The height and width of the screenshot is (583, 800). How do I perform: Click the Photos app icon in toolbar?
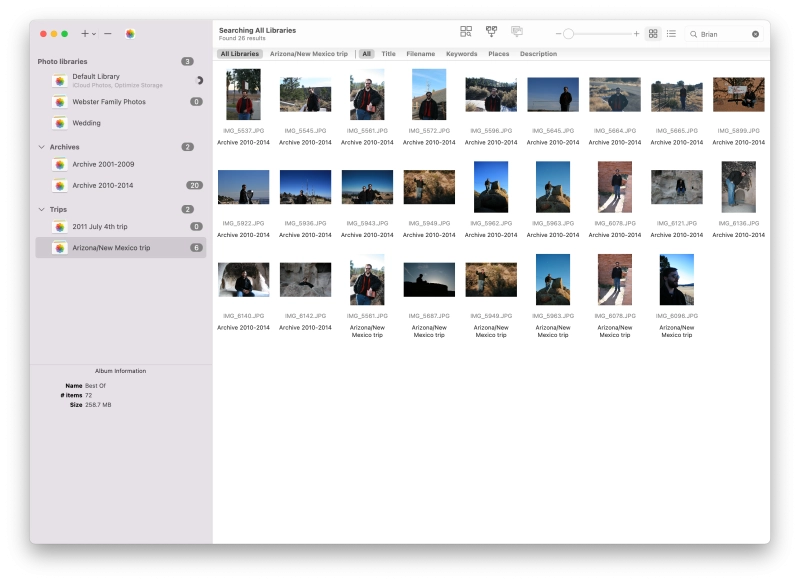tap(130, 34)
